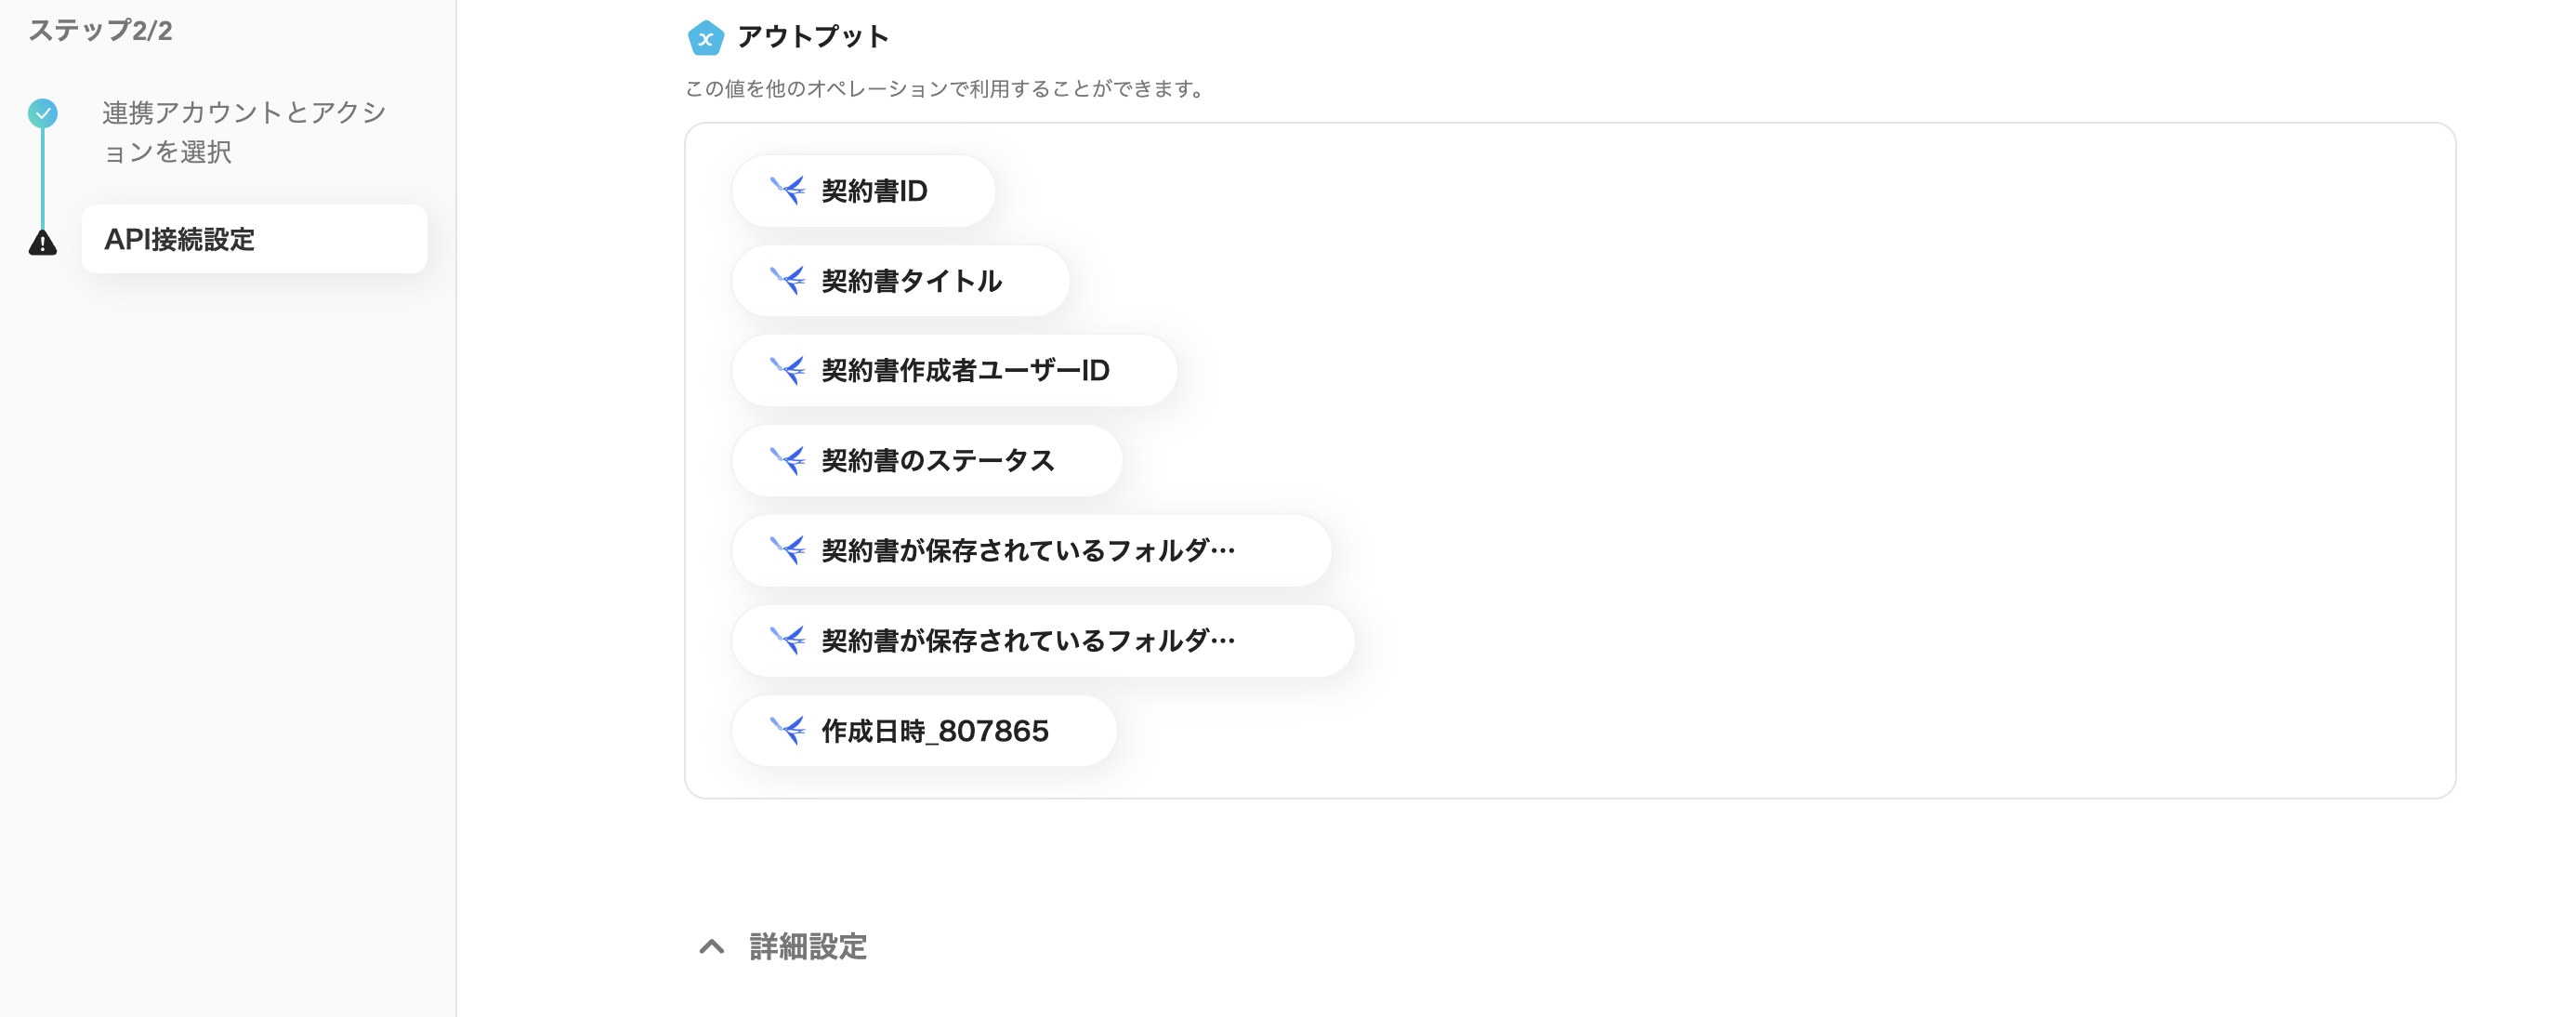
Task: Click the blue pentagon アウトプット icon
Action: 706,38
